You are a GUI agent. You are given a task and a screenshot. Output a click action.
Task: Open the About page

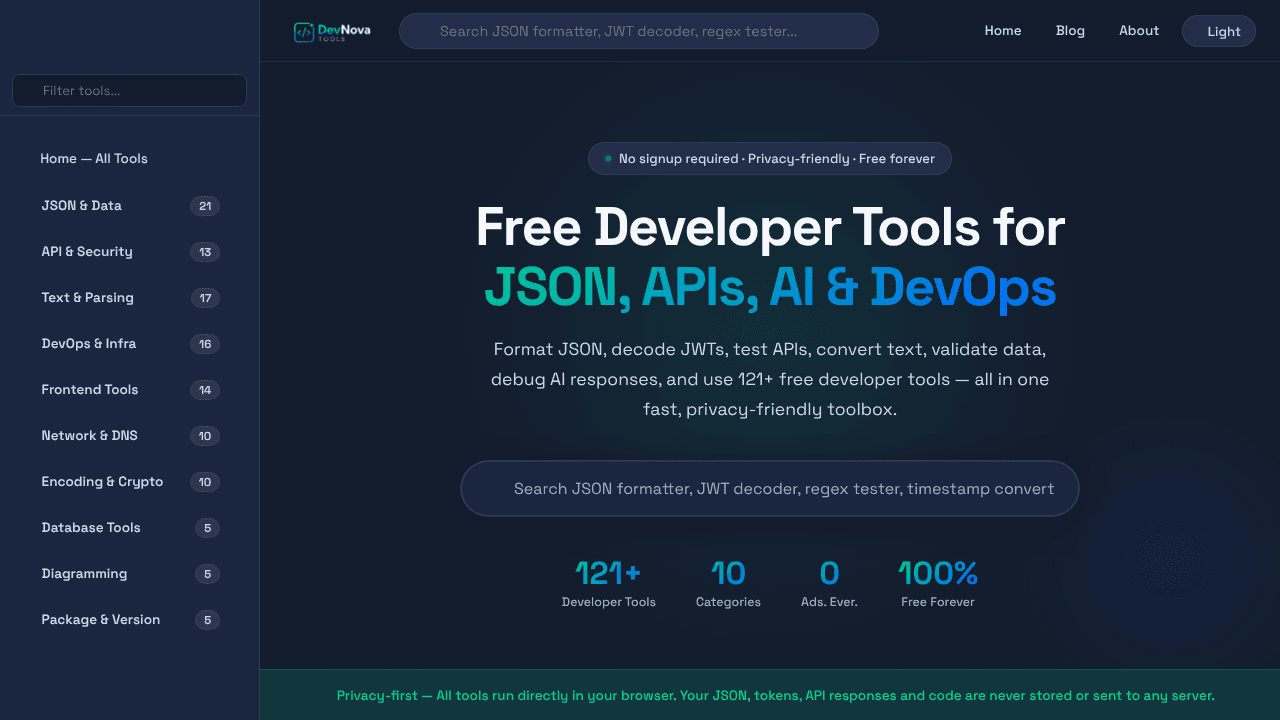click(x=1139, y=31)
